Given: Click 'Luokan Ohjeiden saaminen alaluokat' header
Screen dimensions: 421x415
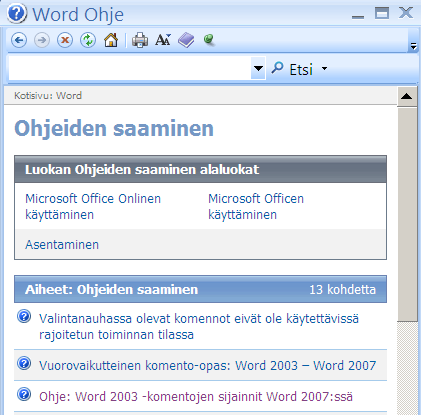Looking at the screenshot, I should [142, 169].
